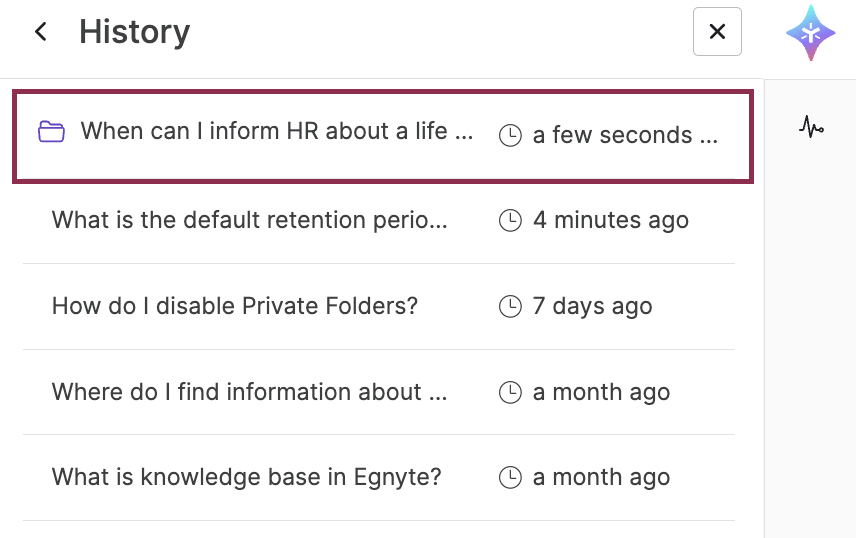Click the activity pulse icon in the sidebar

[811, 127]
